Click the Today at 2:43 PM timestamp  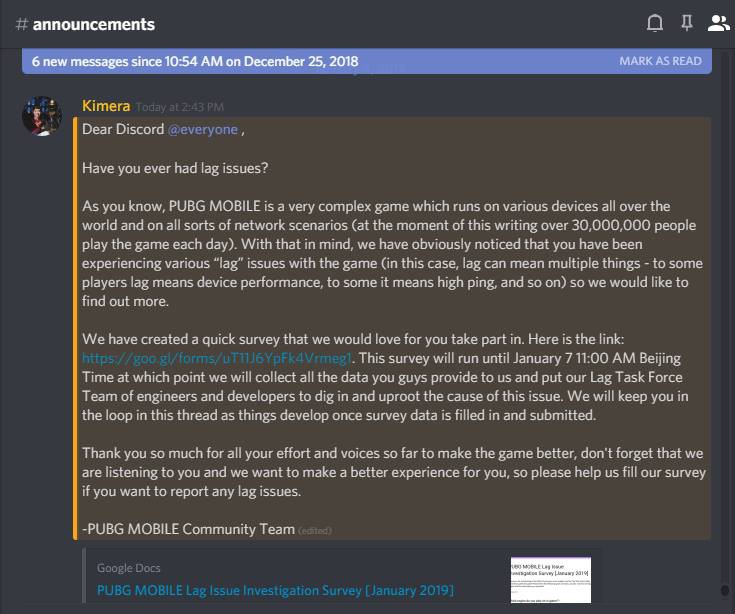[180, 107]
